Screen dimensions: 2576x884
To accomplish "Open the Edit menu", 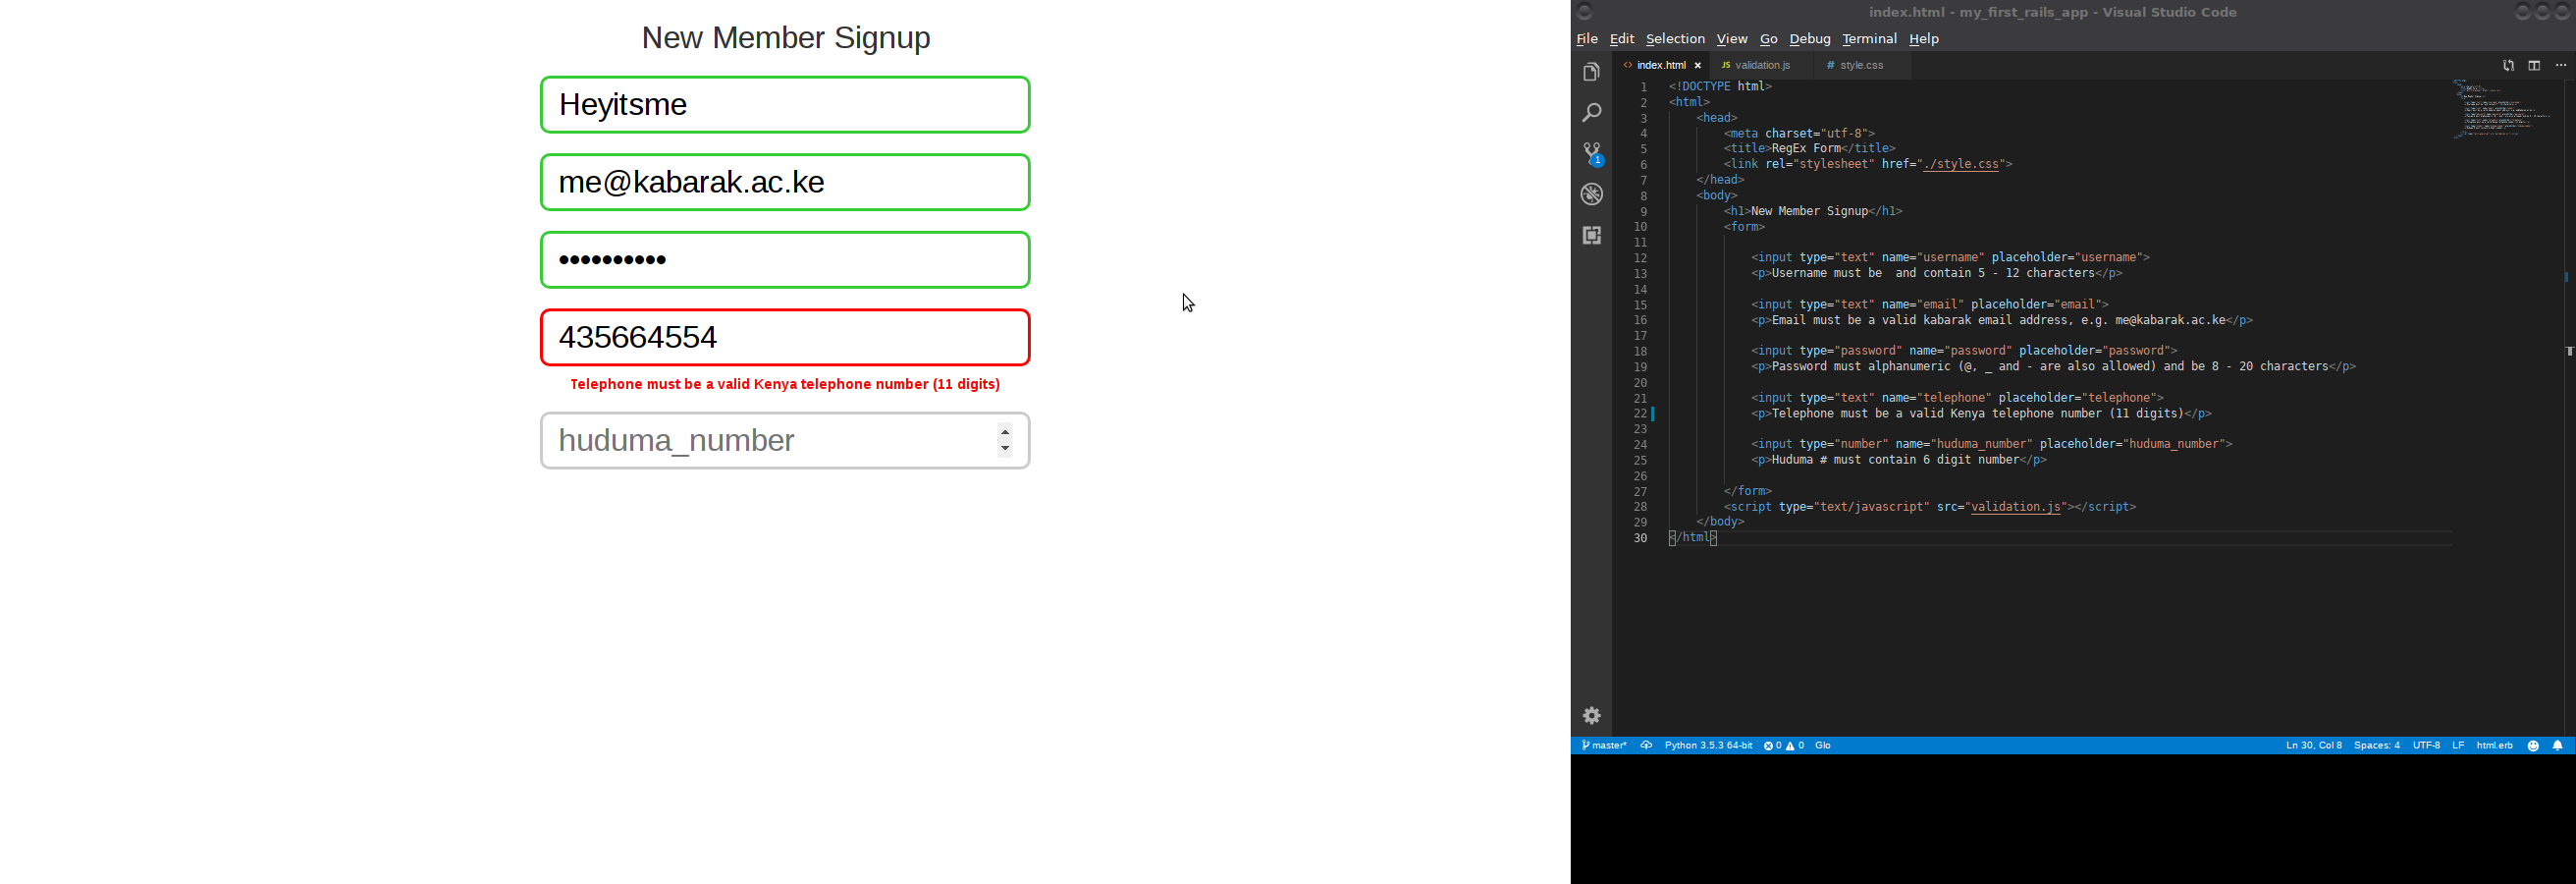I will point(1622,39).
